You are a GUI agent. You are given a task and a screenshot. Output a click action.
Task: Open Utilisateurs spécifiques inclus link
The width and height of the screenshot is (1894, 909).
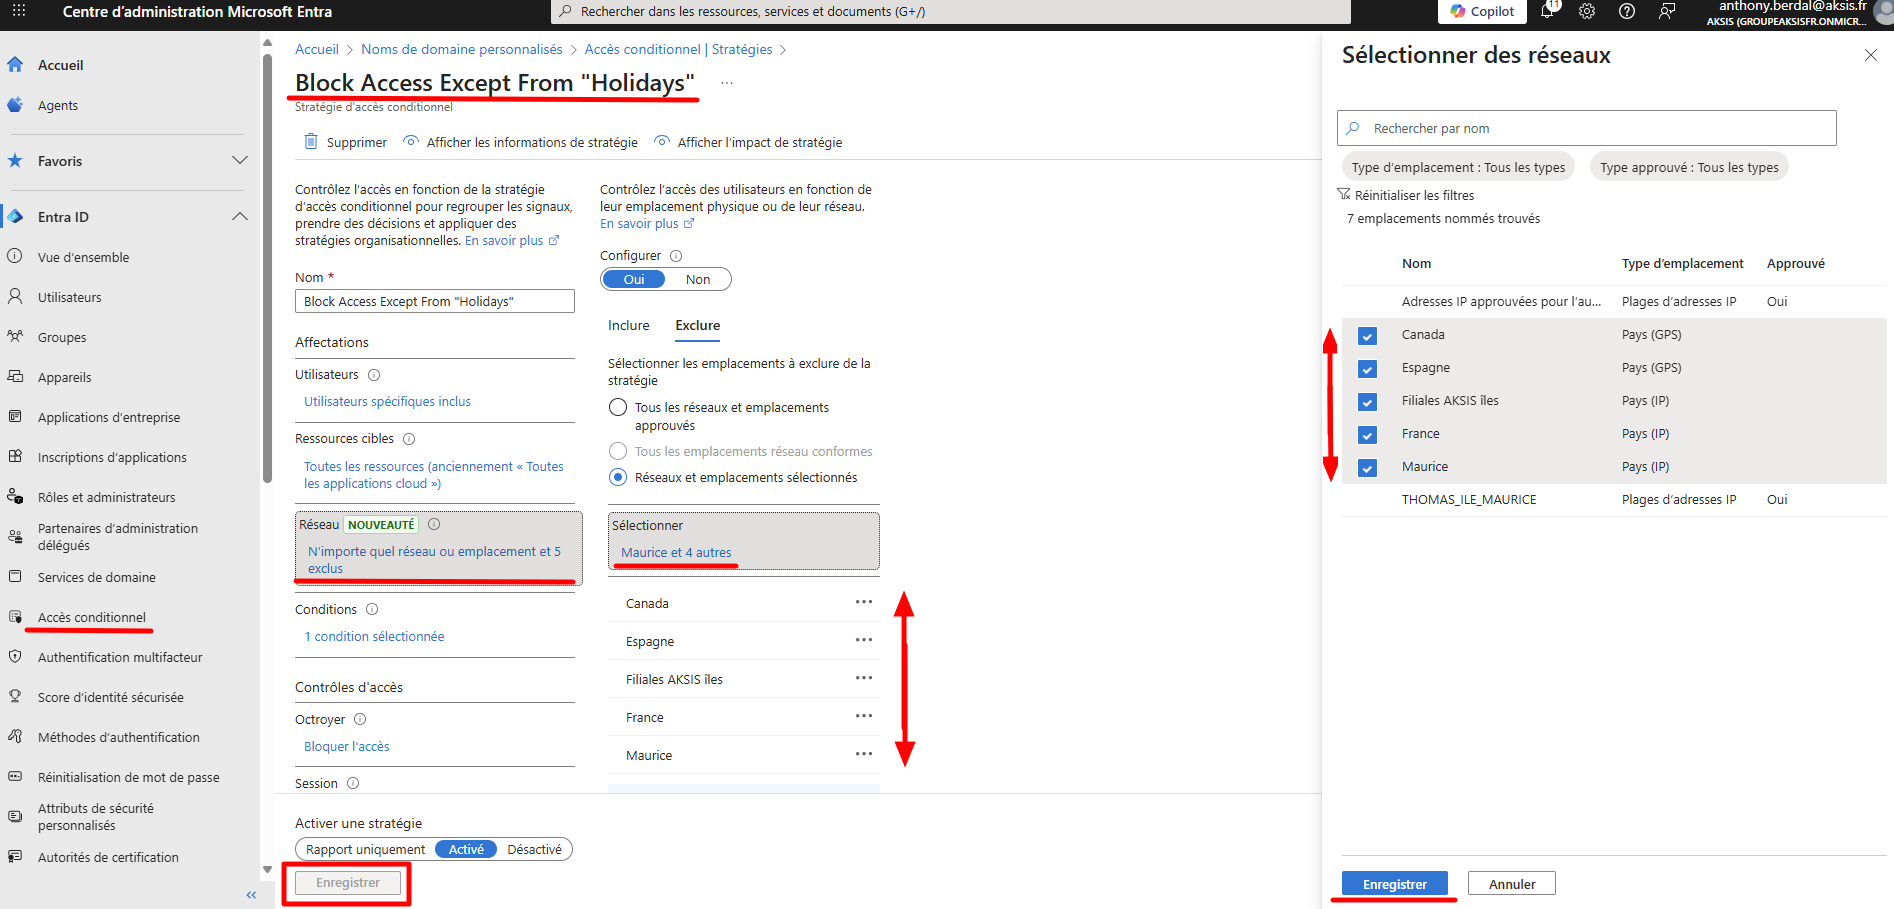coord(387,401)
